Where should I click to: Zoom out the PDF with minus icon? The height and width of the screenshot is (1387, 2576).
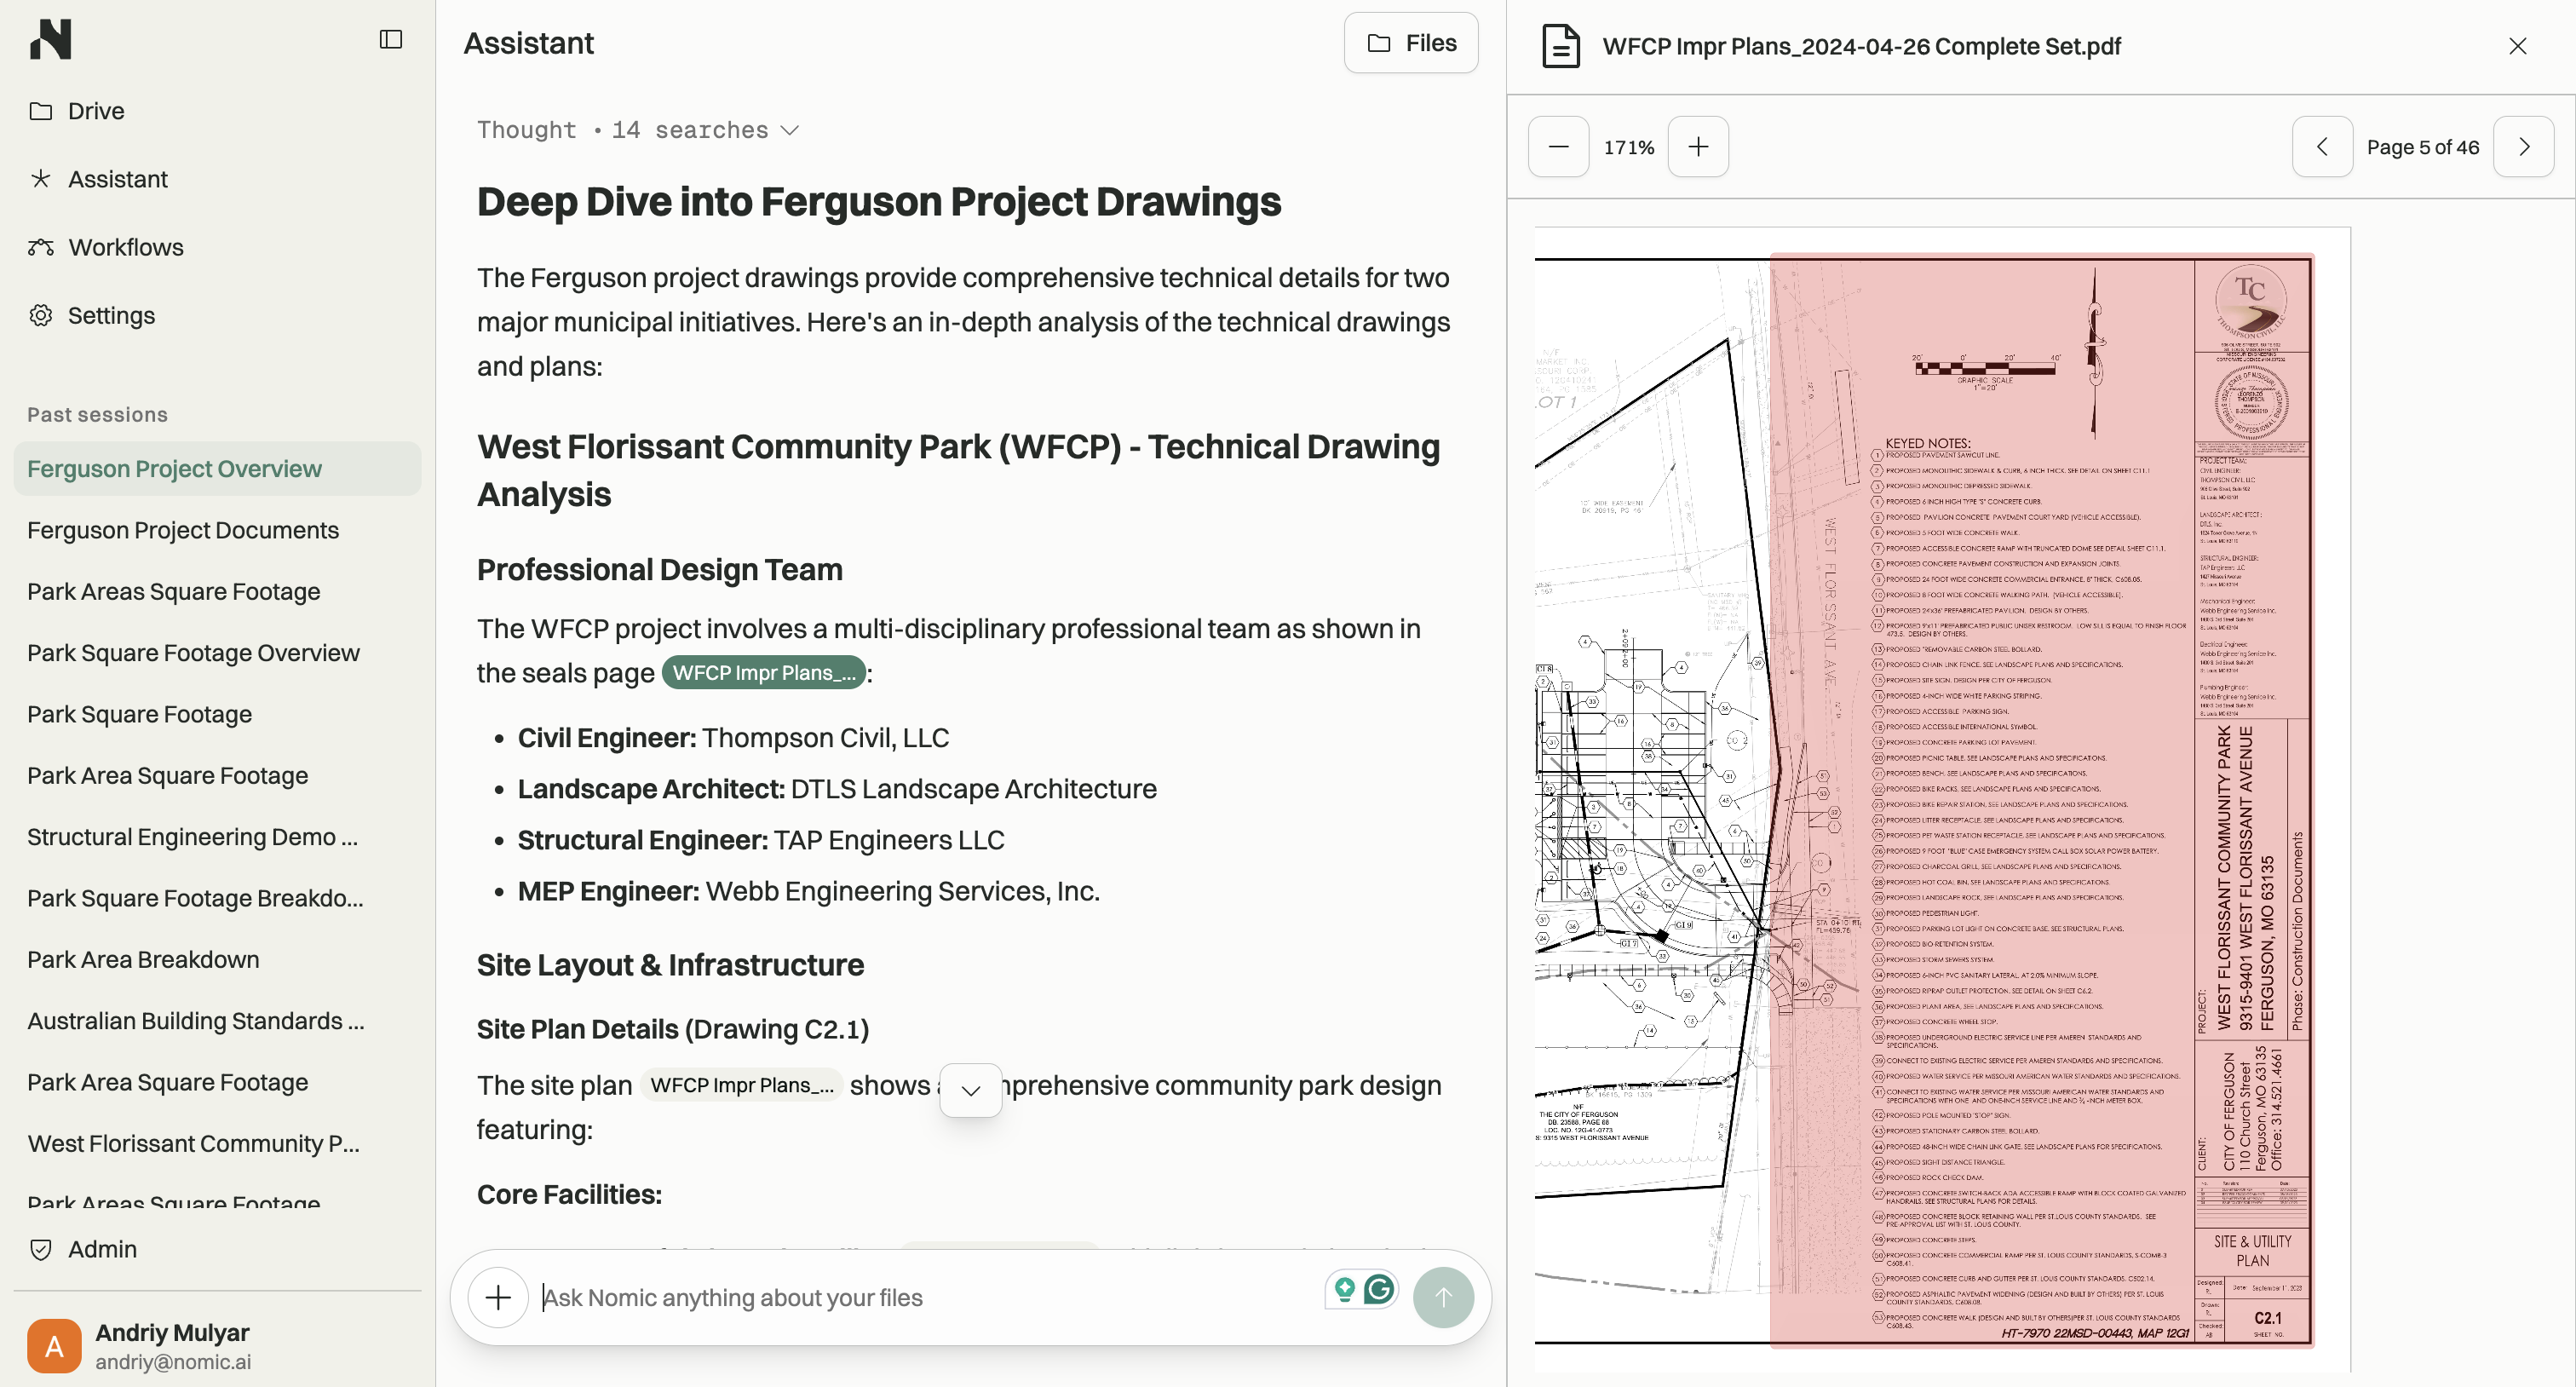1558,147
